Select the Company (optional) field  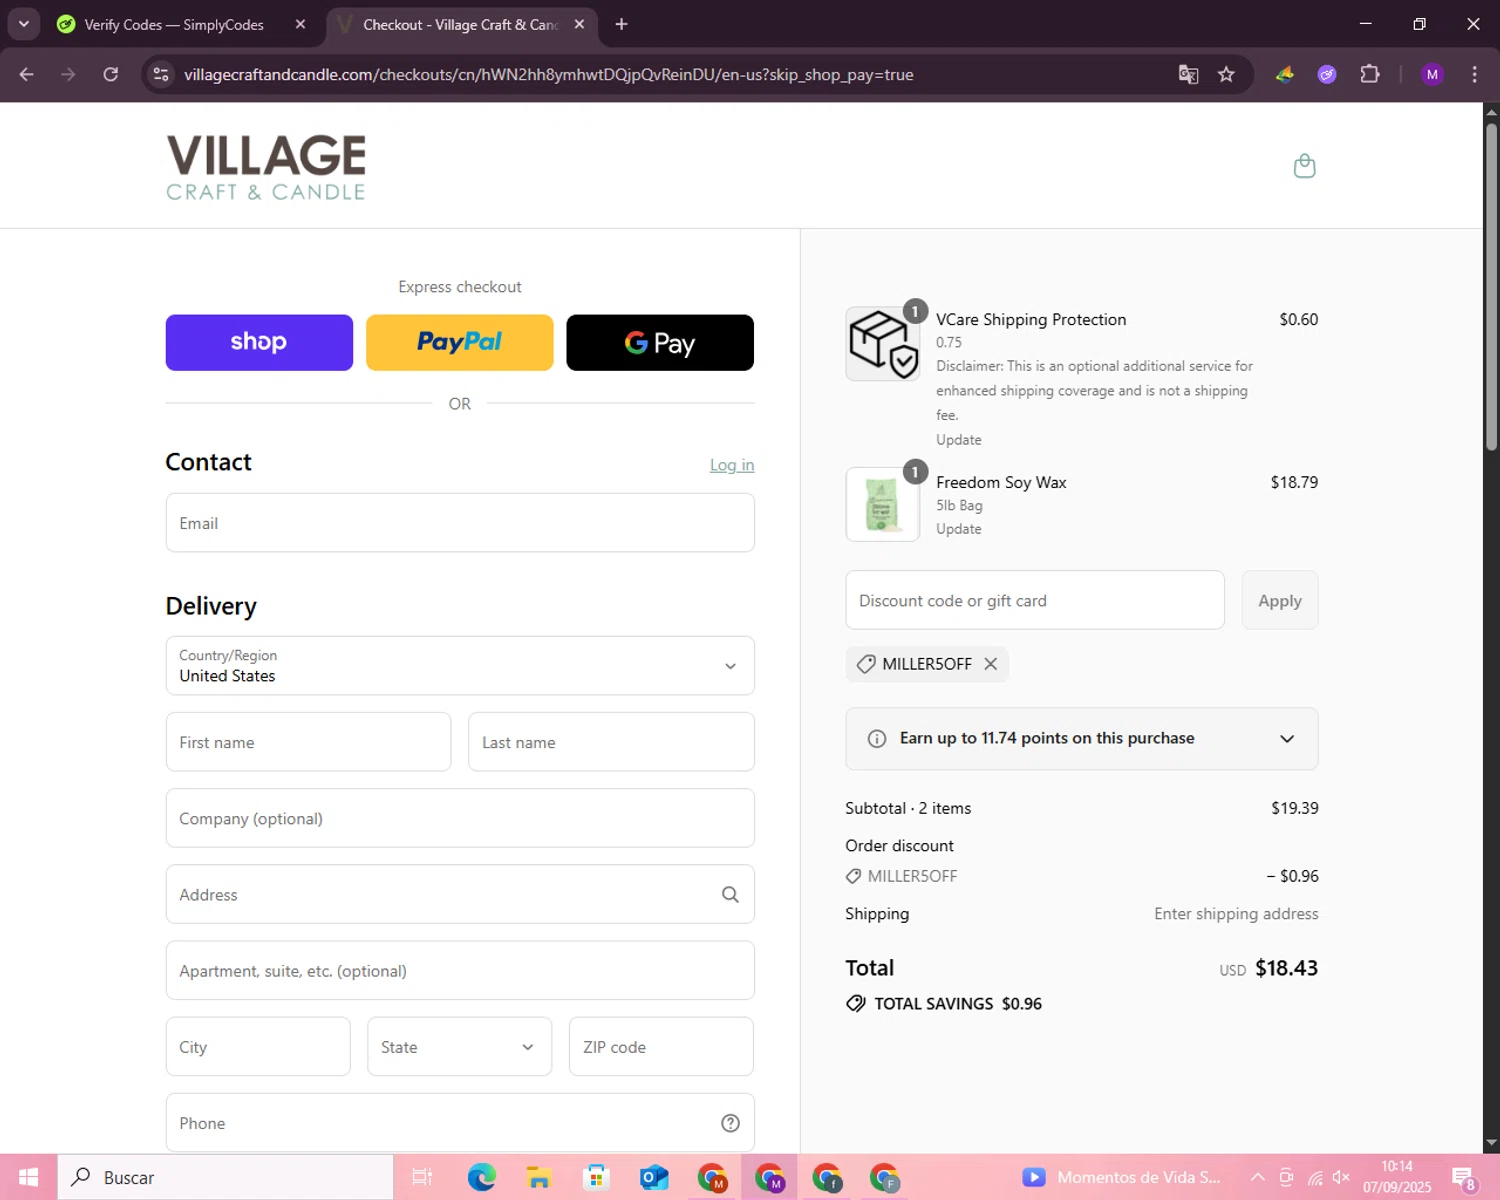click(460, 818)
